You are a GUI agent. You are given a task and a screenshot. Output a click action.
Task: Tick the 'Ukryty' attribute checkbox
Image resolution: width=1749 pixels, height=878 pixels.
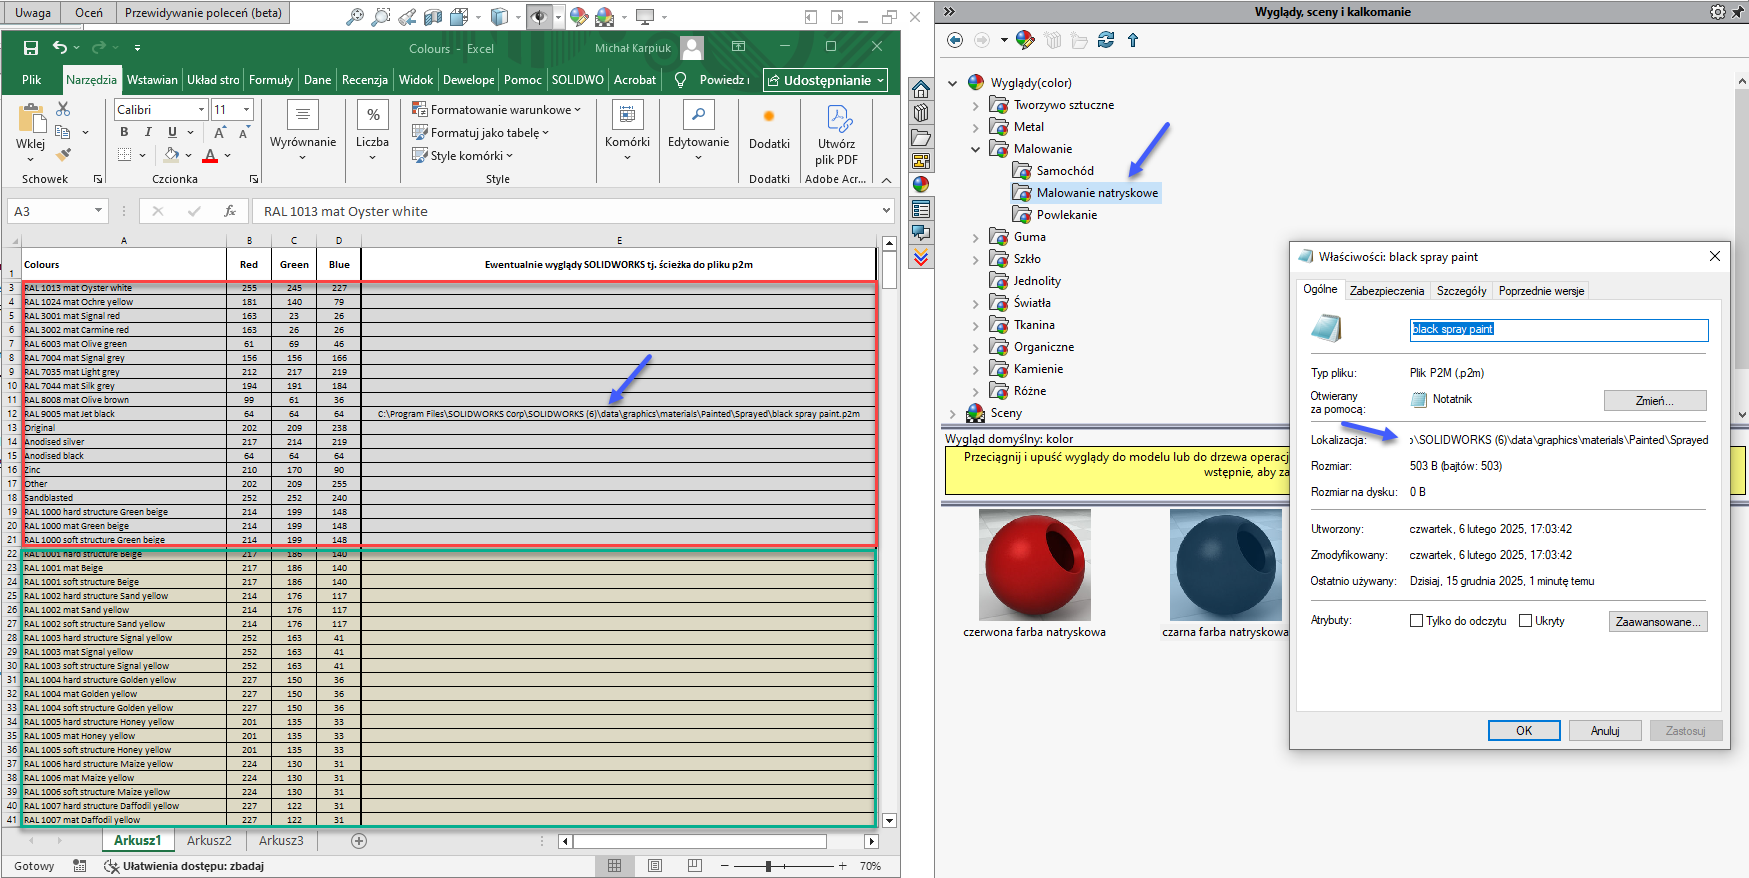coord(1525,621)
